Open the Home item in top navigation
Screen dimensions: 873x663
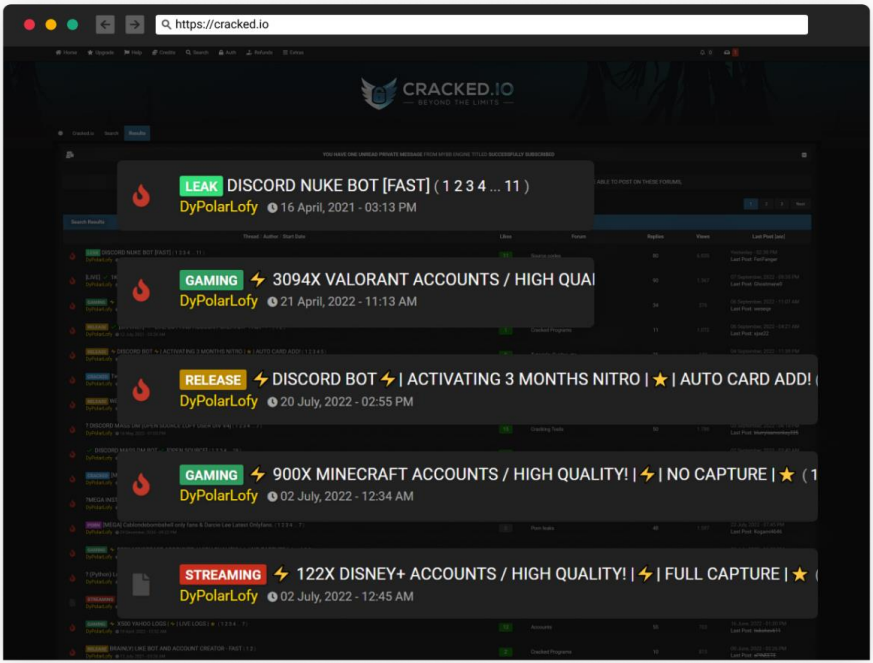pos(66,52)
